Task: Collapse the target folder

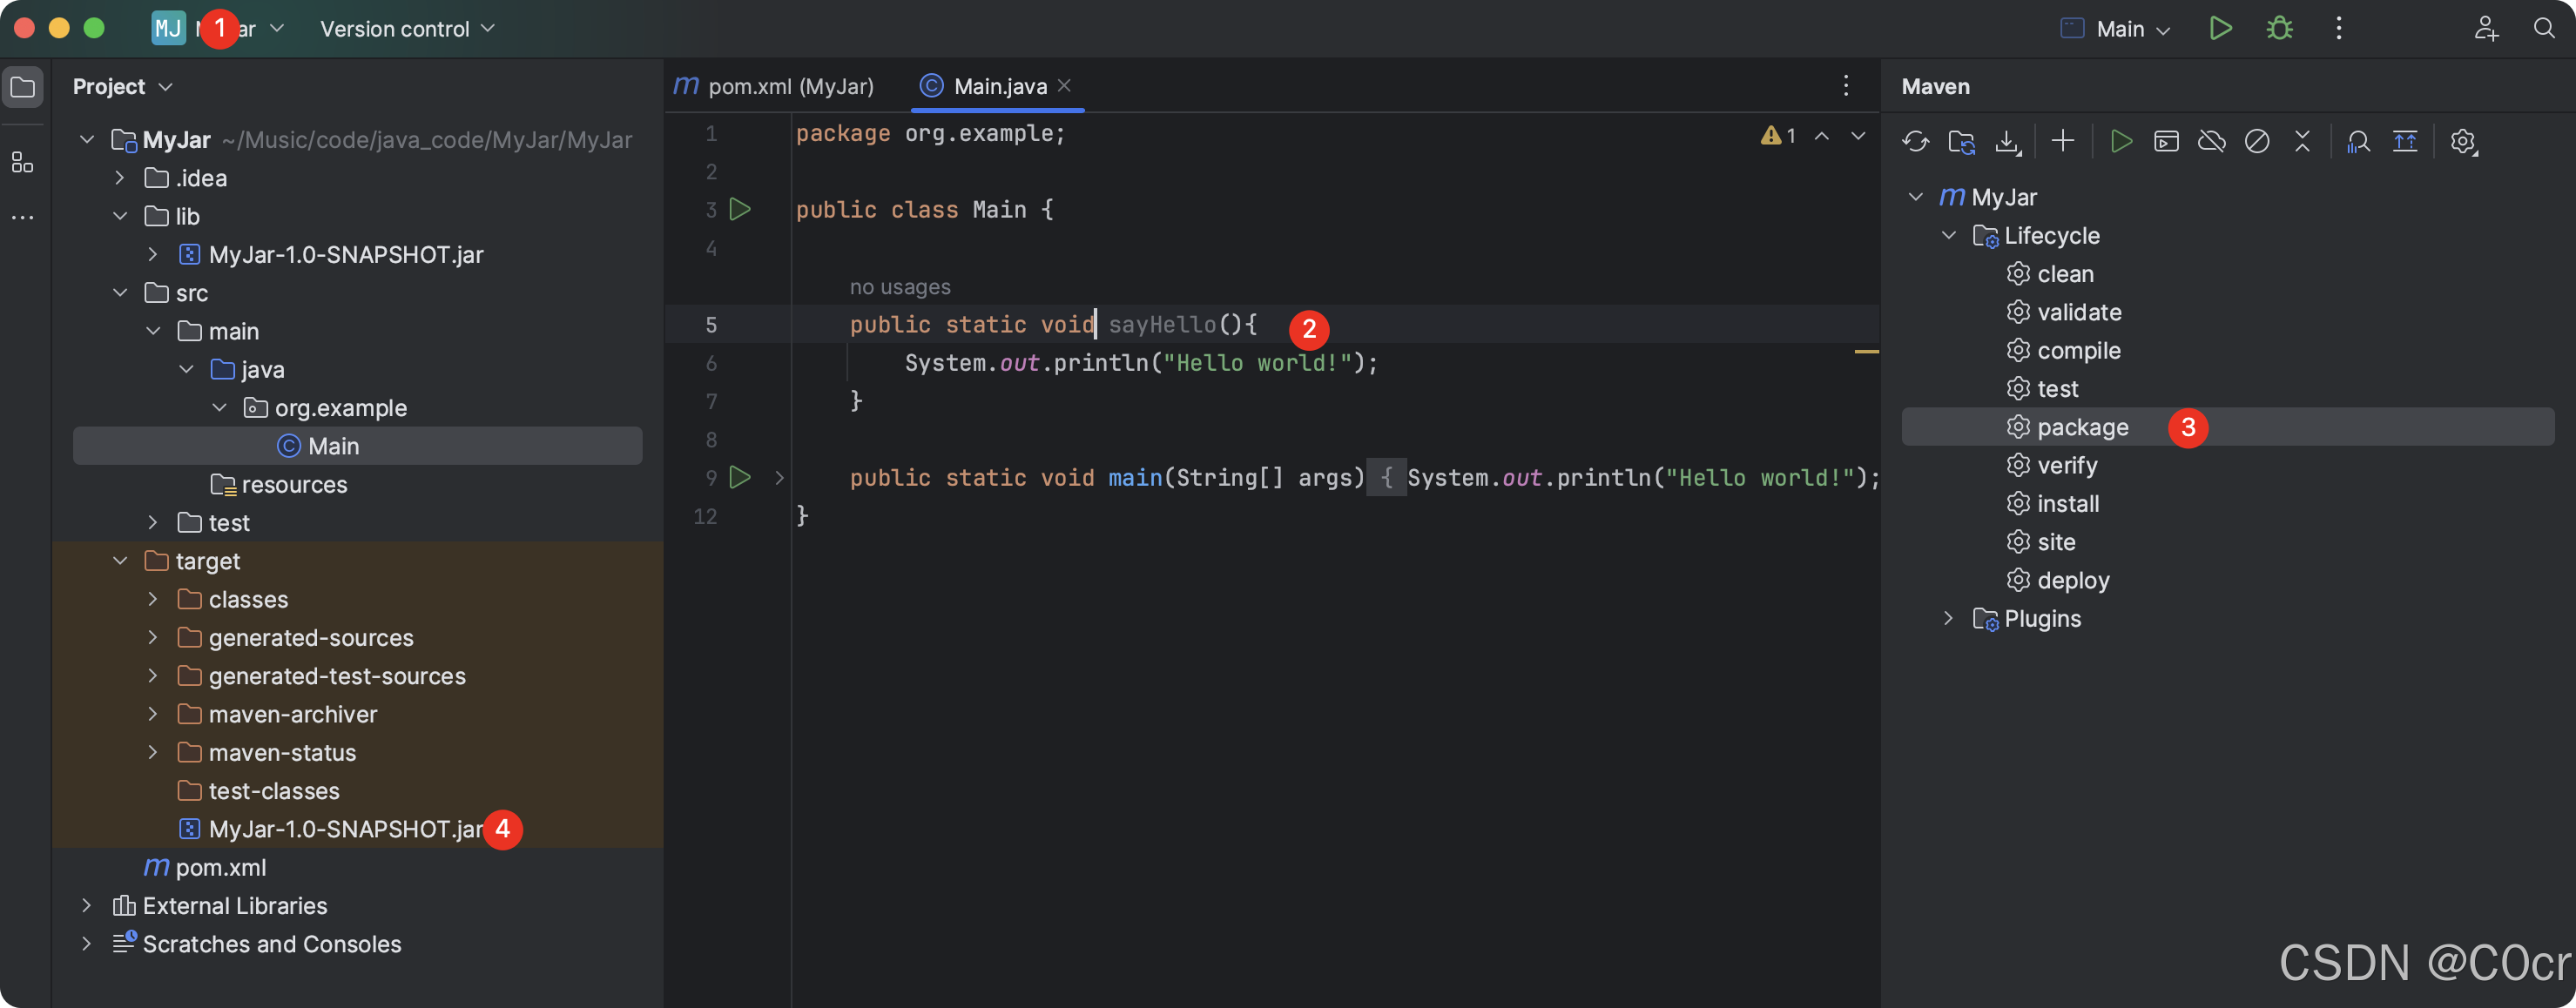Action: click(120, 561)
